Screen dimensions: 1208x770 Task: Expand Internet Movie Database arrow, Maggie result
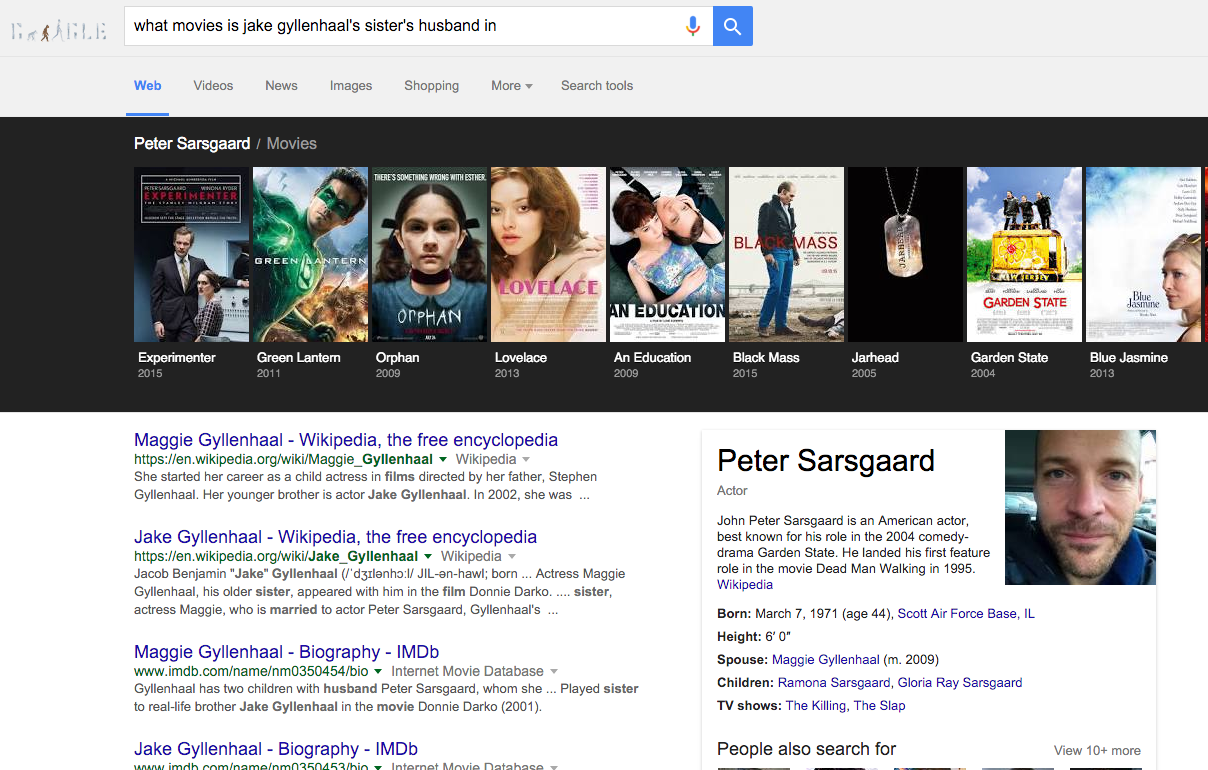tap(554, 672)
